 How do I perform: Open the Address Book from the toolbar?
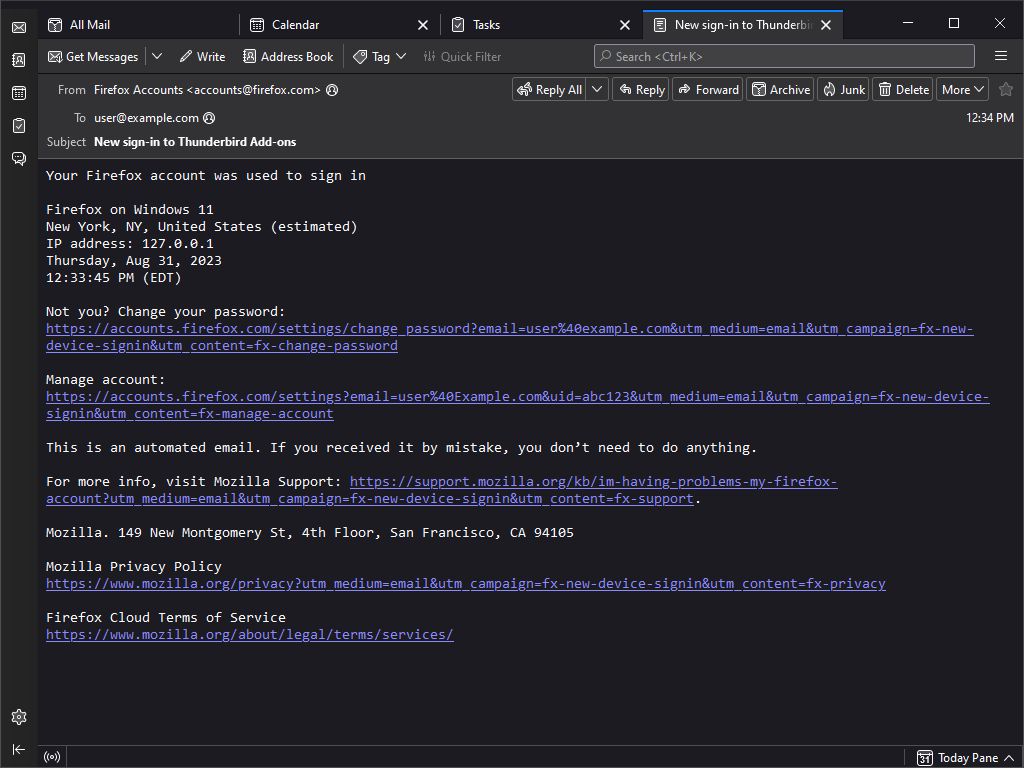(288, 57)
